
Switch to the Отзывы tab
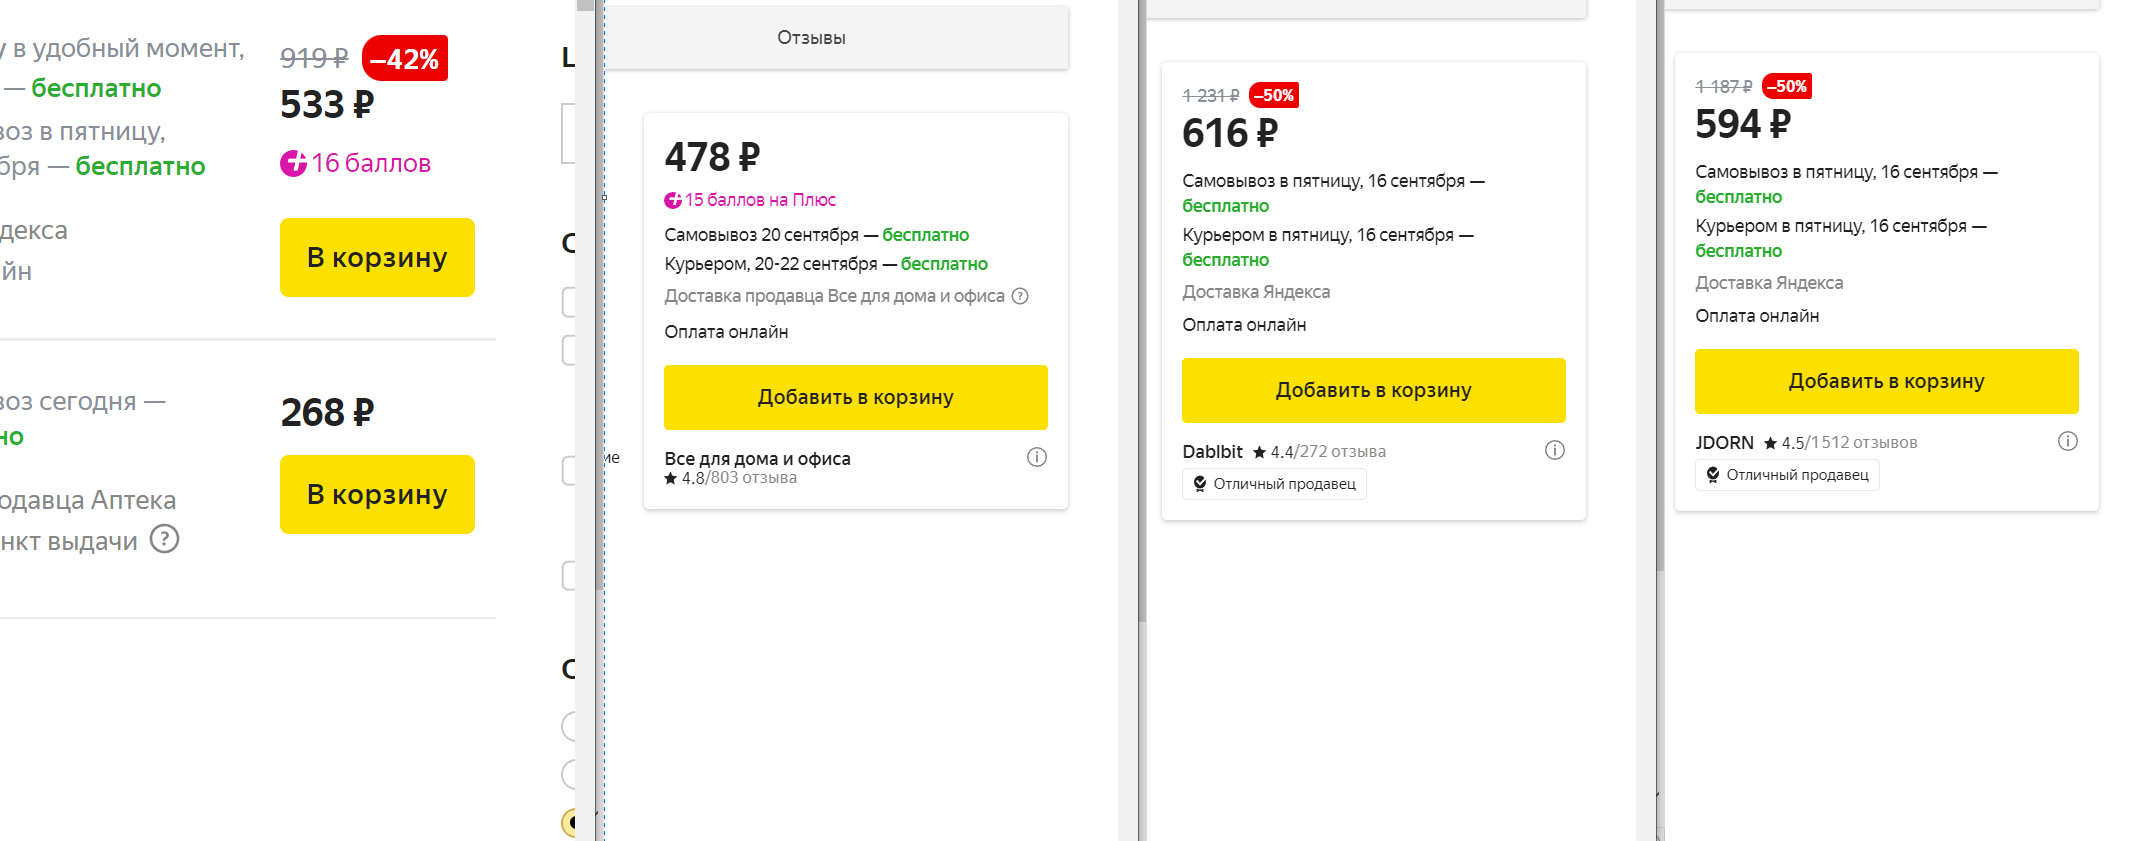811,38
